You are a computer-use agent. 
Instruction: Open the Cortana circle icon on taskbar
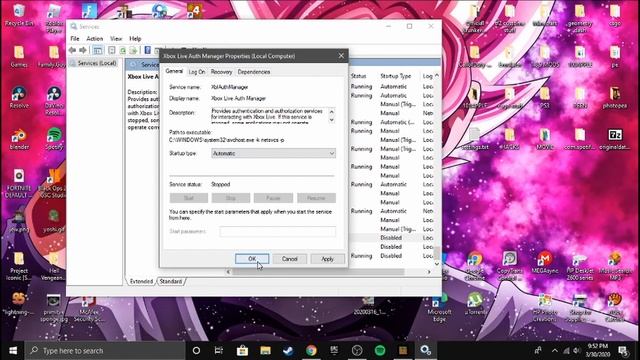point(196,350)
